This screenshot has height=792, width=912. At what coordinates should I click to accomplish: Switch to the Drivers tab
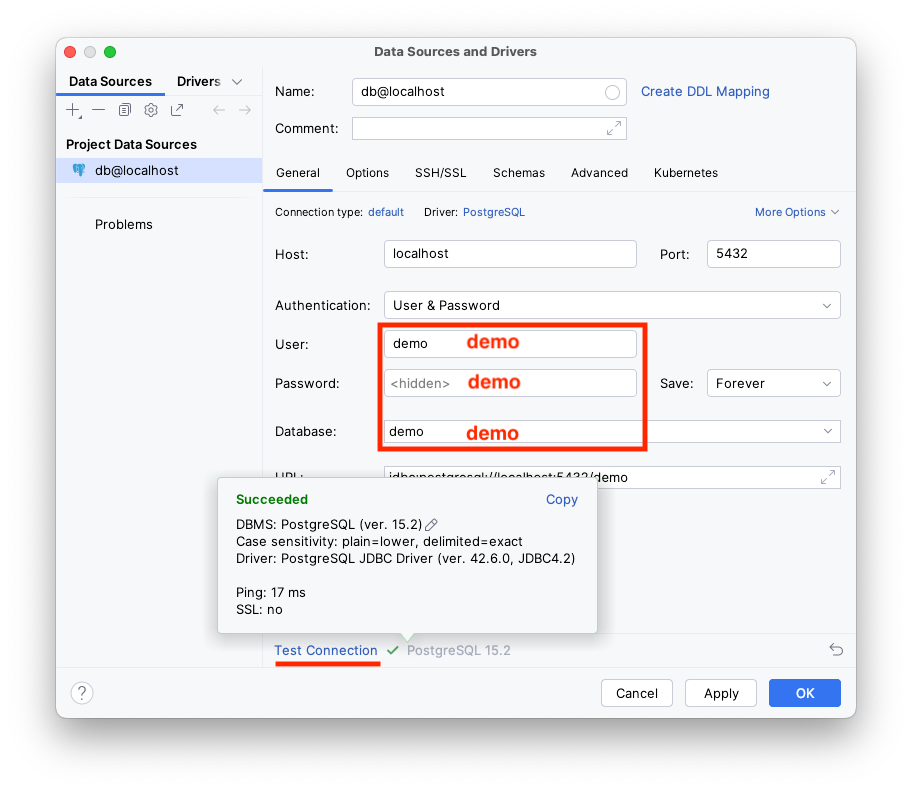pyautogui.click(x=199, y=81)
